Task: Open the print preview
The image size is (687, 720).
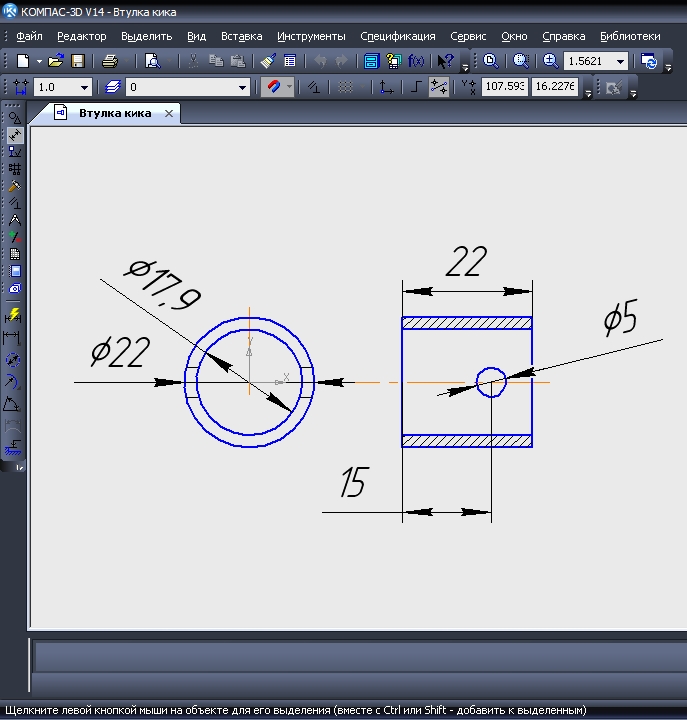Action: [152, 61]
